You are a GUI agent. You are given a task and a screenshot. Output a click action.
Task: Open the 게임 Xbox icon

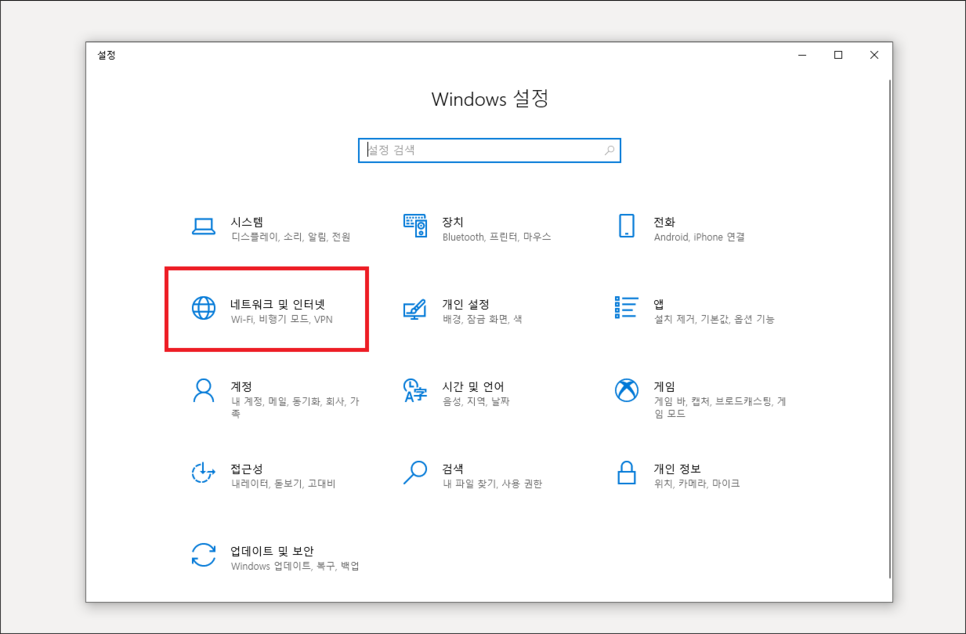(x=627, y=390)
